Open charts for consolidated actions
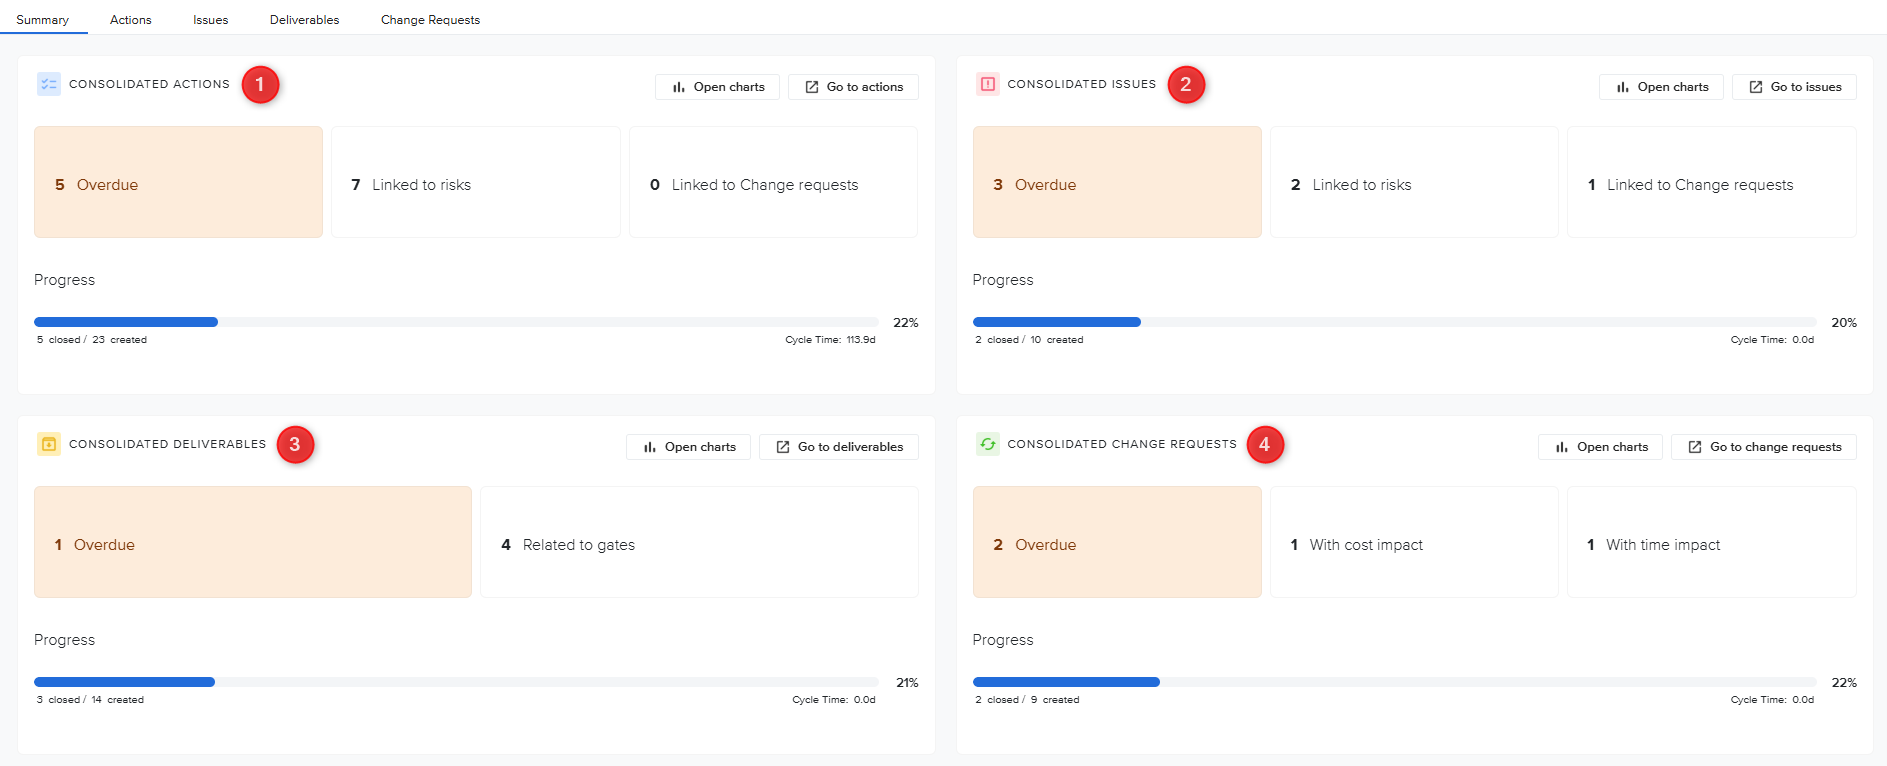 pos(717,87)
